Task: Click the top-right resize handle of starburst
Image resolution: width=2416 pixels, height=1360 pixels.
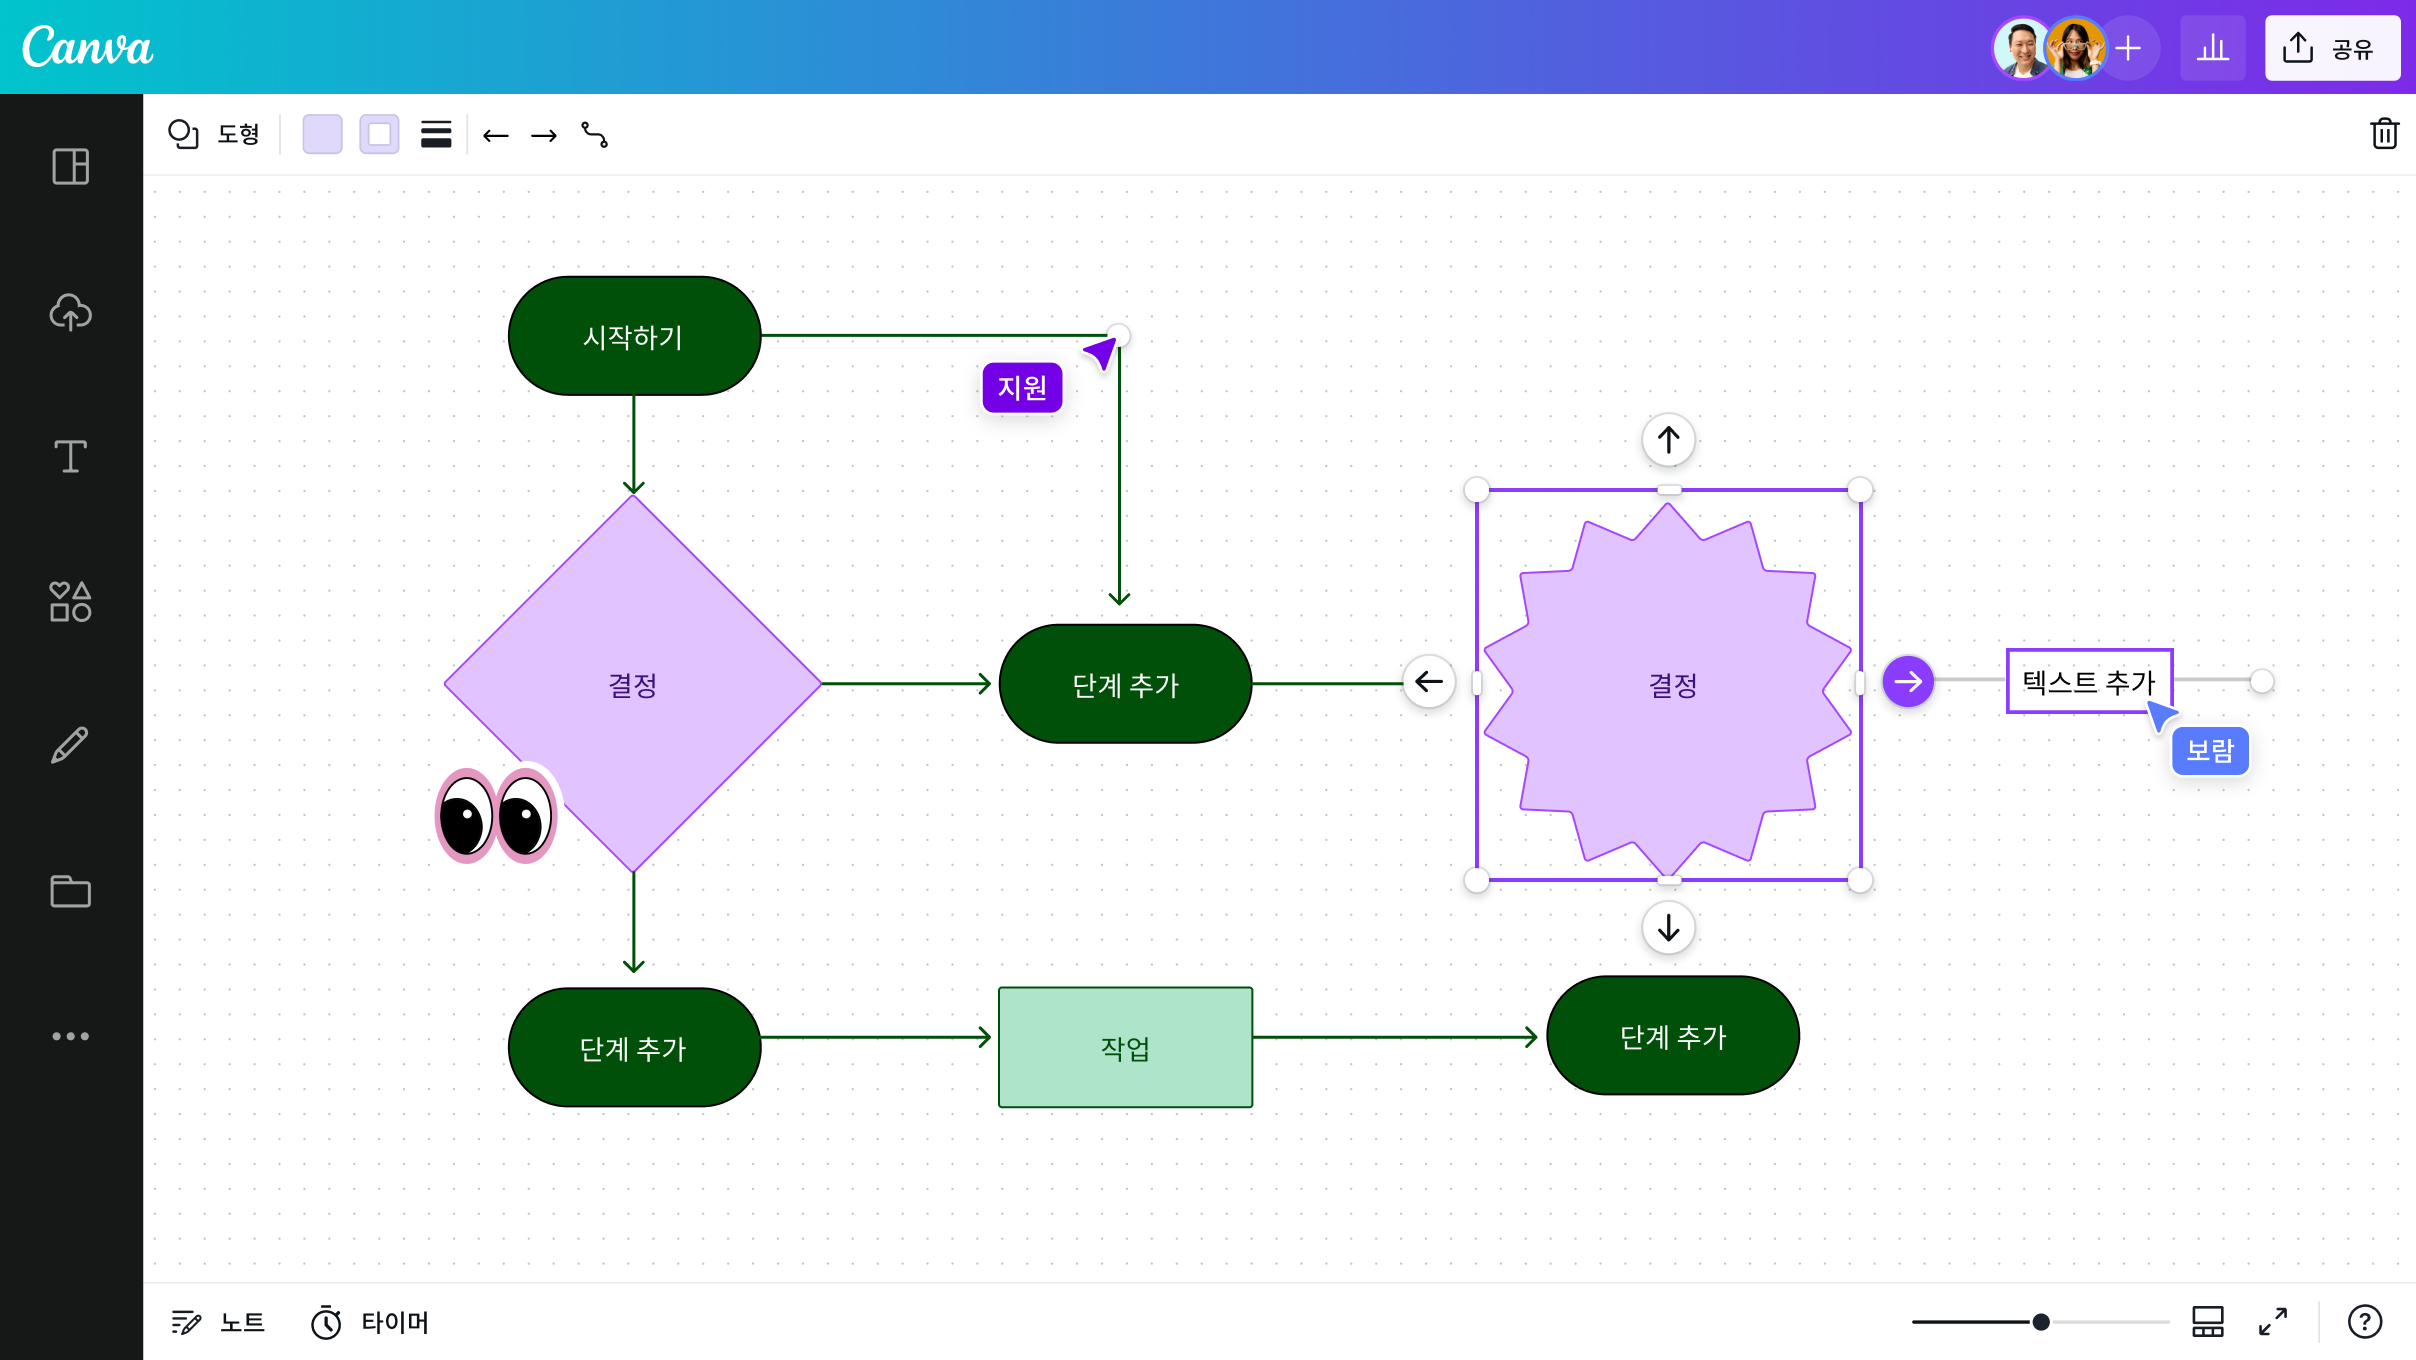Action: [x=1860, y=490]
